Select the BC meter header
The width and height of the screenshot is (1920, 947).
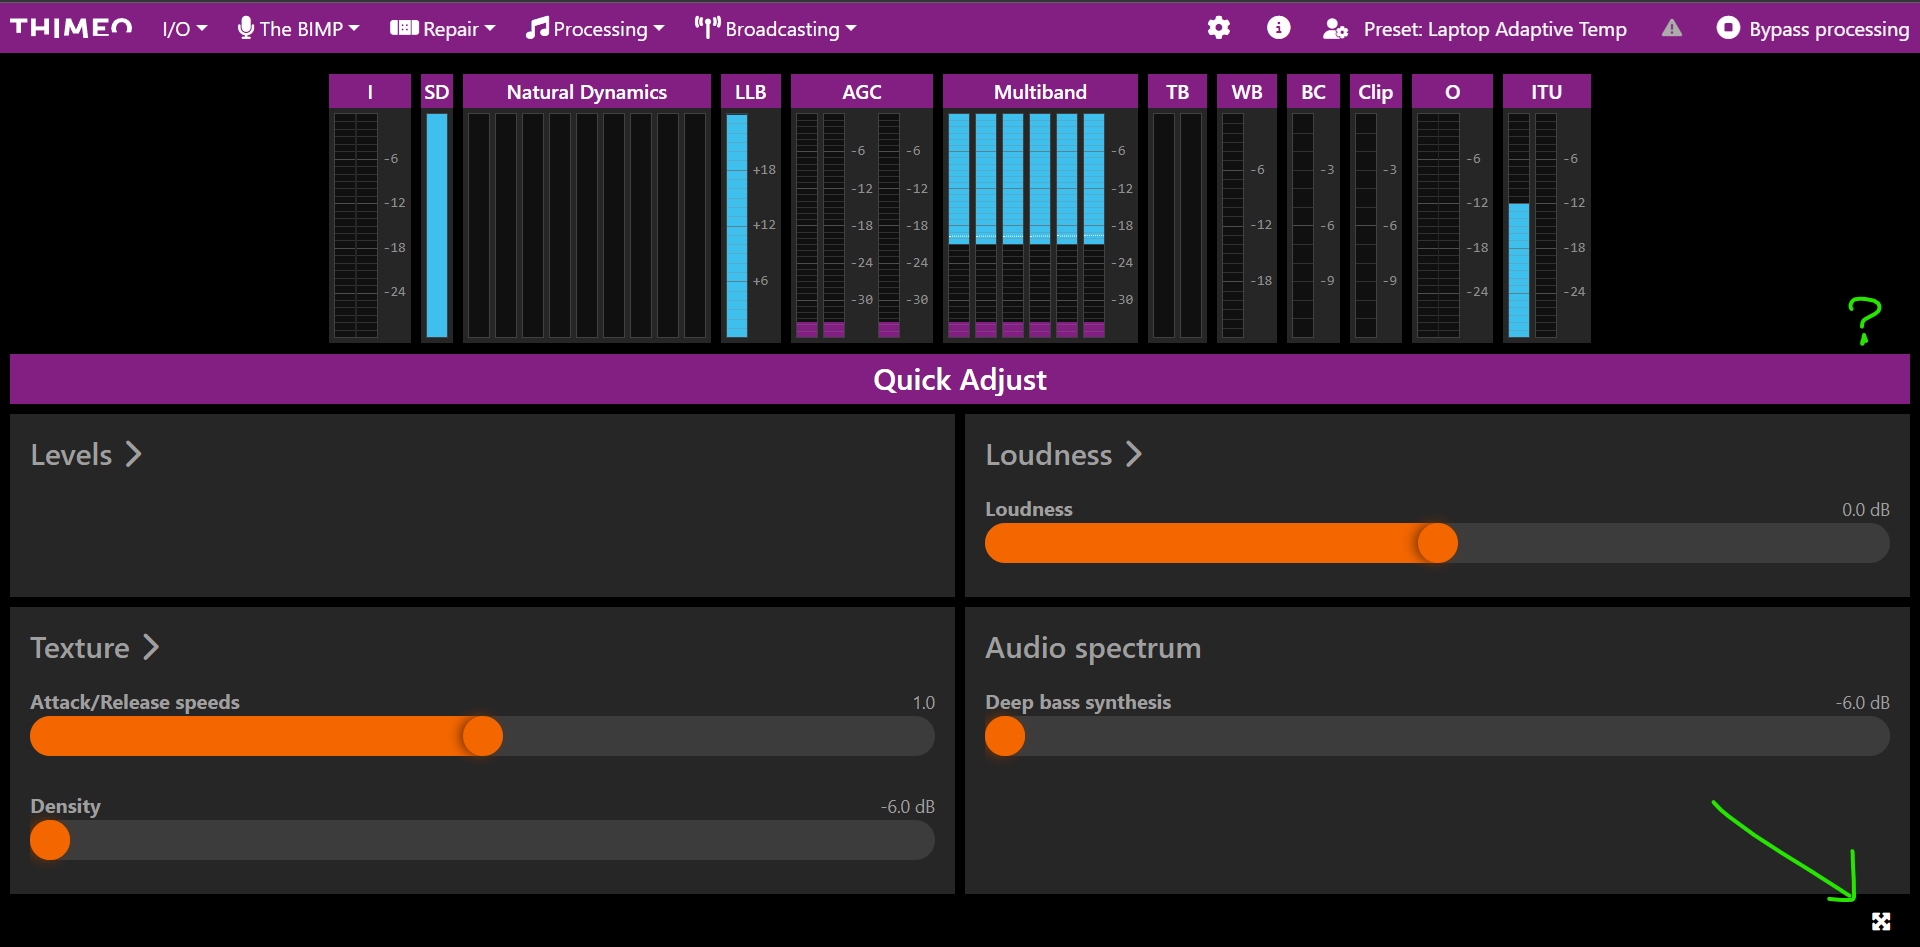(1313, 91)
